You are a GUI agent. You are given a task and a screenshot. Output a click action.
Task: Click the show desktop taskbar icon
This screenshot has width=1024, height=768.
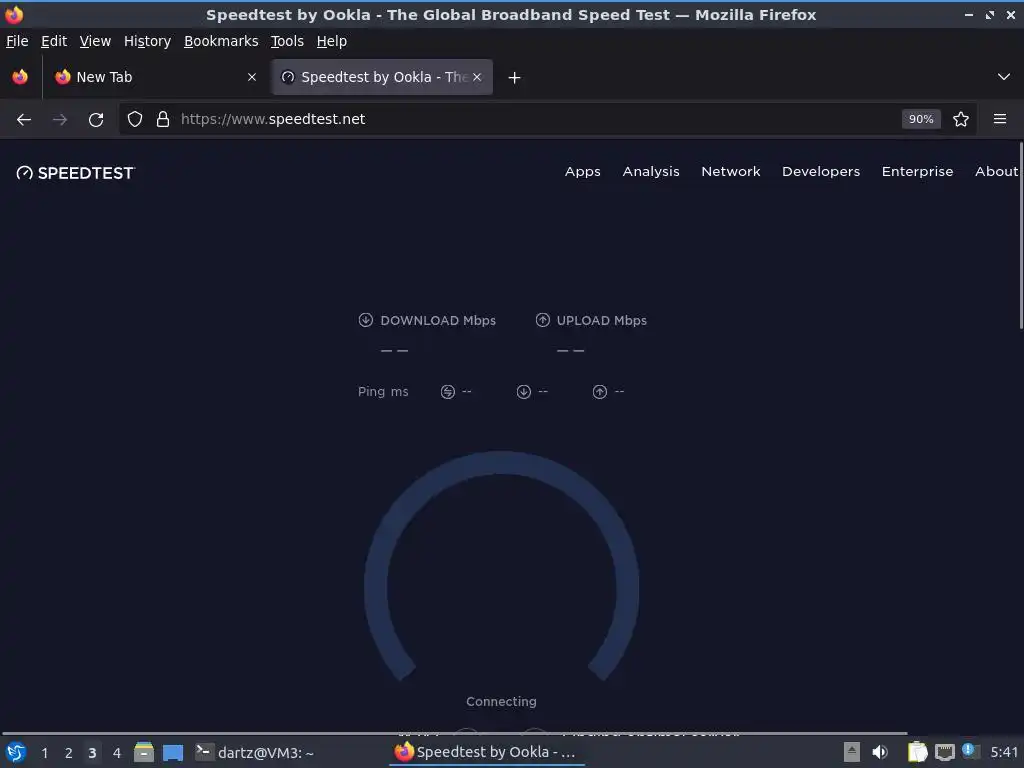pos(173,753)
